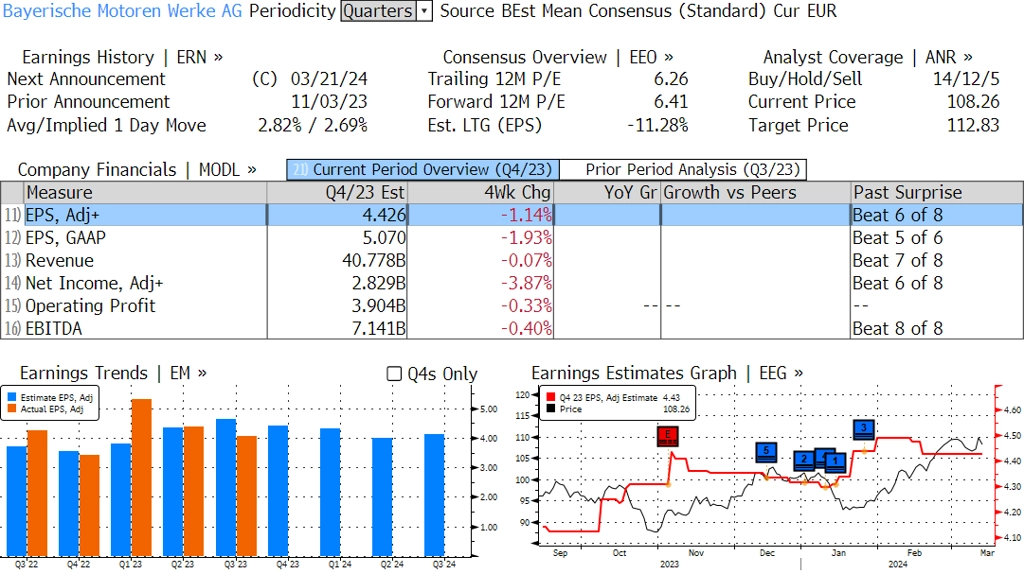The image size is (1024, 574).
Task: Click blue marker numbered 1 on graph
Action: point(835,462)
